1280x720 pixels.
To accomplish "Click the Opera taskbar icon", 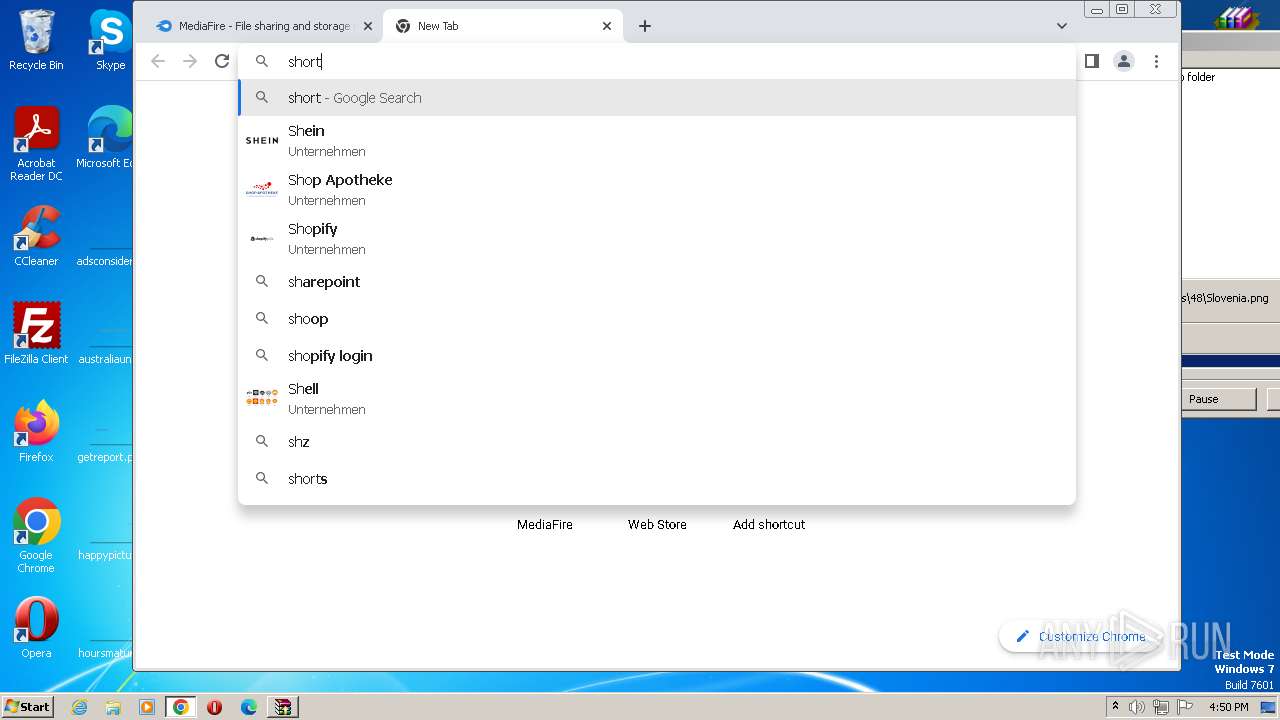I will (215, 707).
